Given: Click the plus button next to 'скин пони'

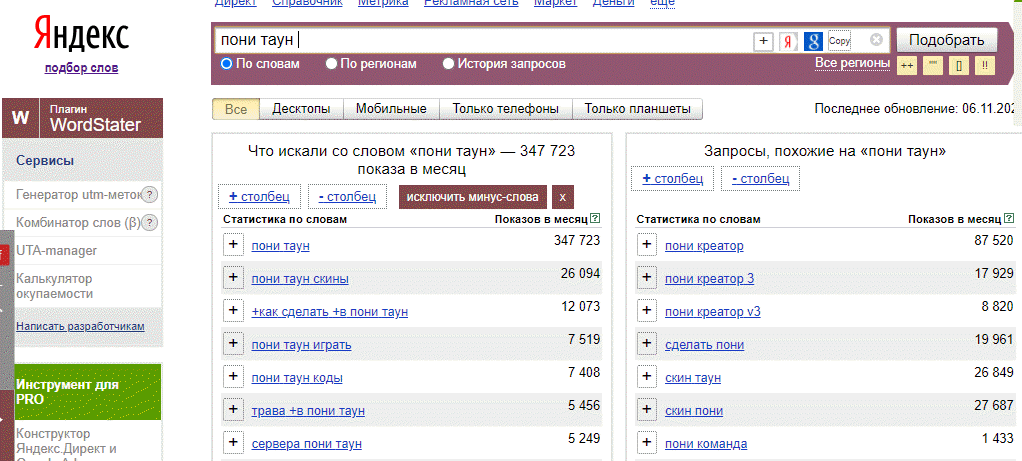Looking at the screenshot, I should (x=647, y=409).
